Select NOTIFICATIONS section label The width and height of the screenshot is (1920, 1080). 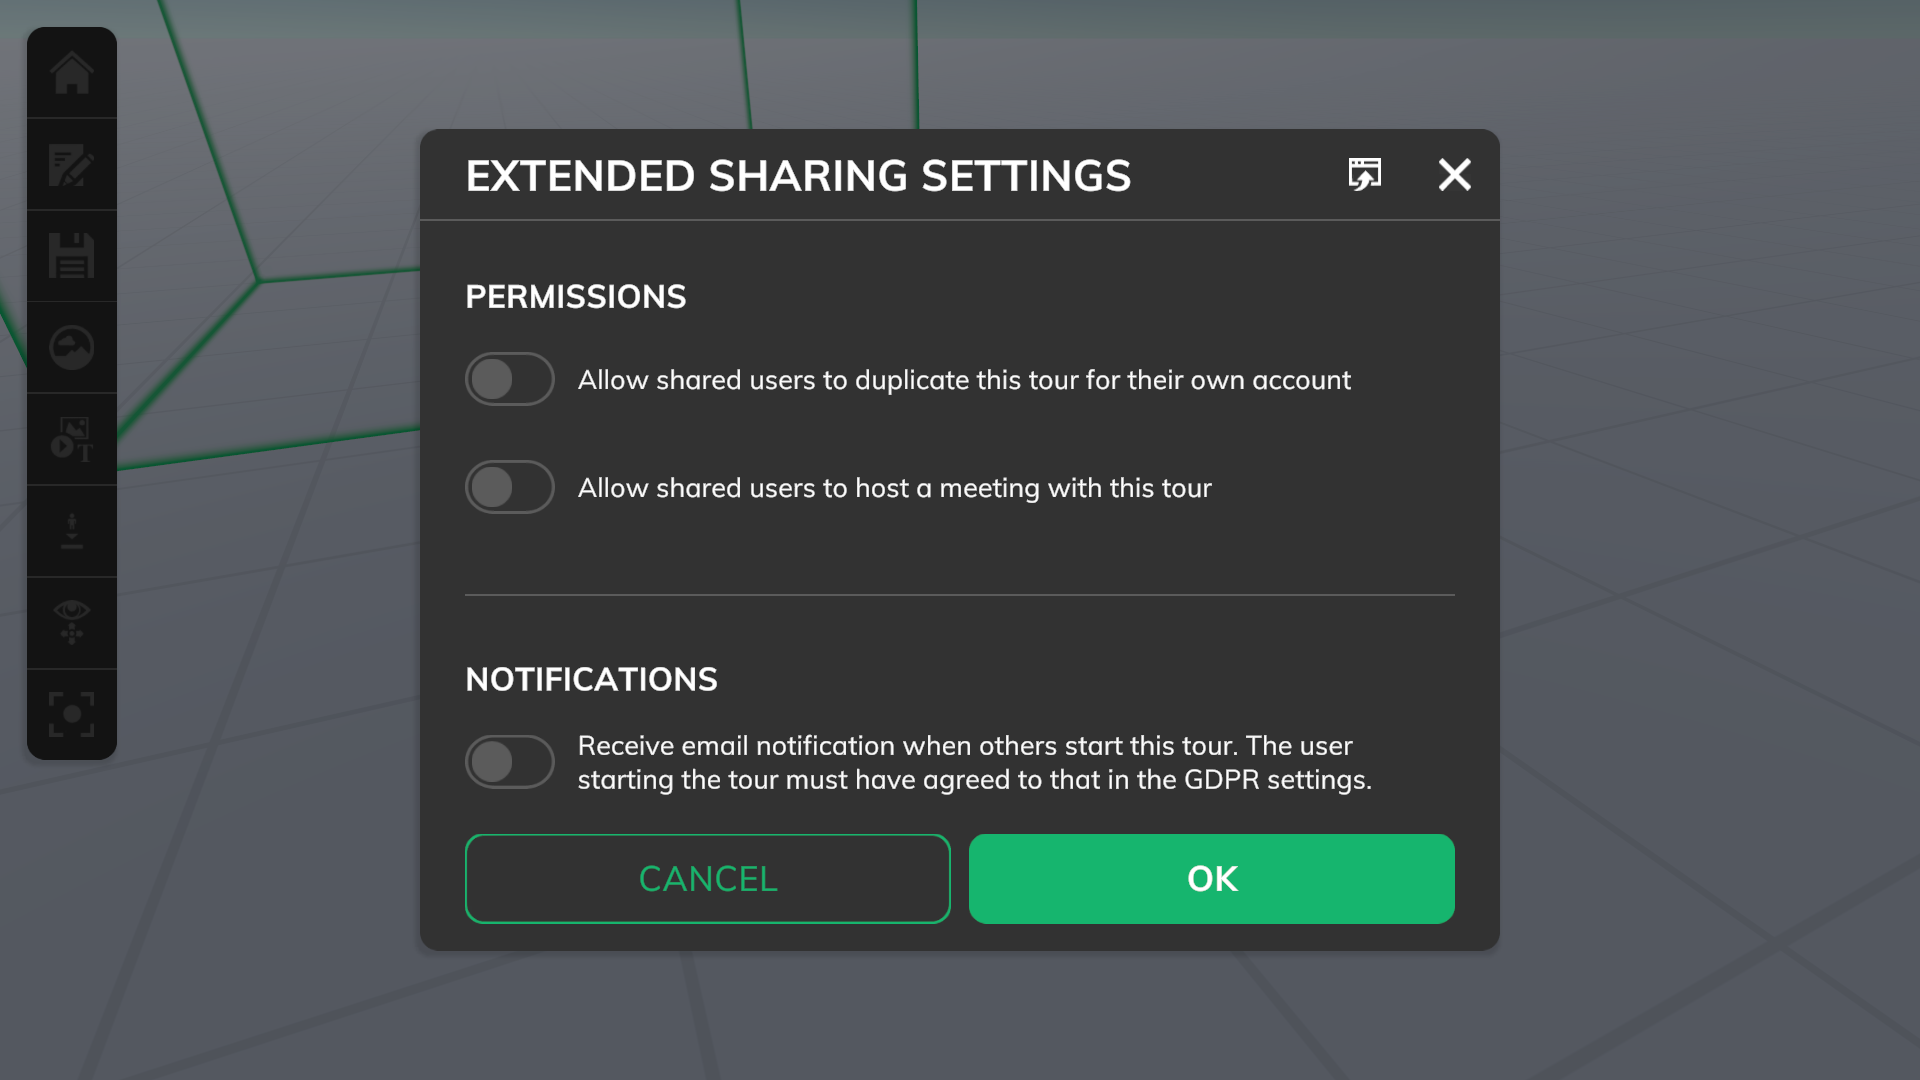591,676
